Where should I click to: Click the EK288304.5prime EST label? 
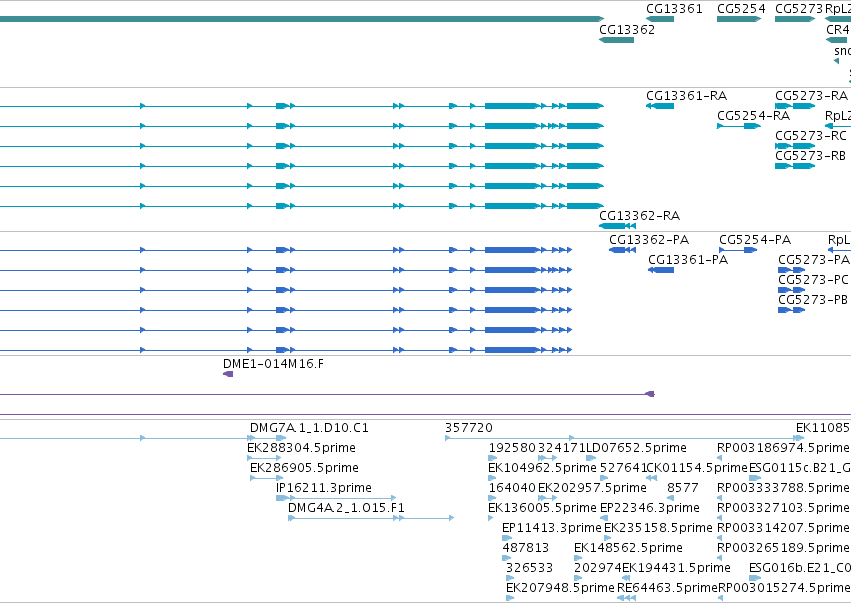point(301,448)
